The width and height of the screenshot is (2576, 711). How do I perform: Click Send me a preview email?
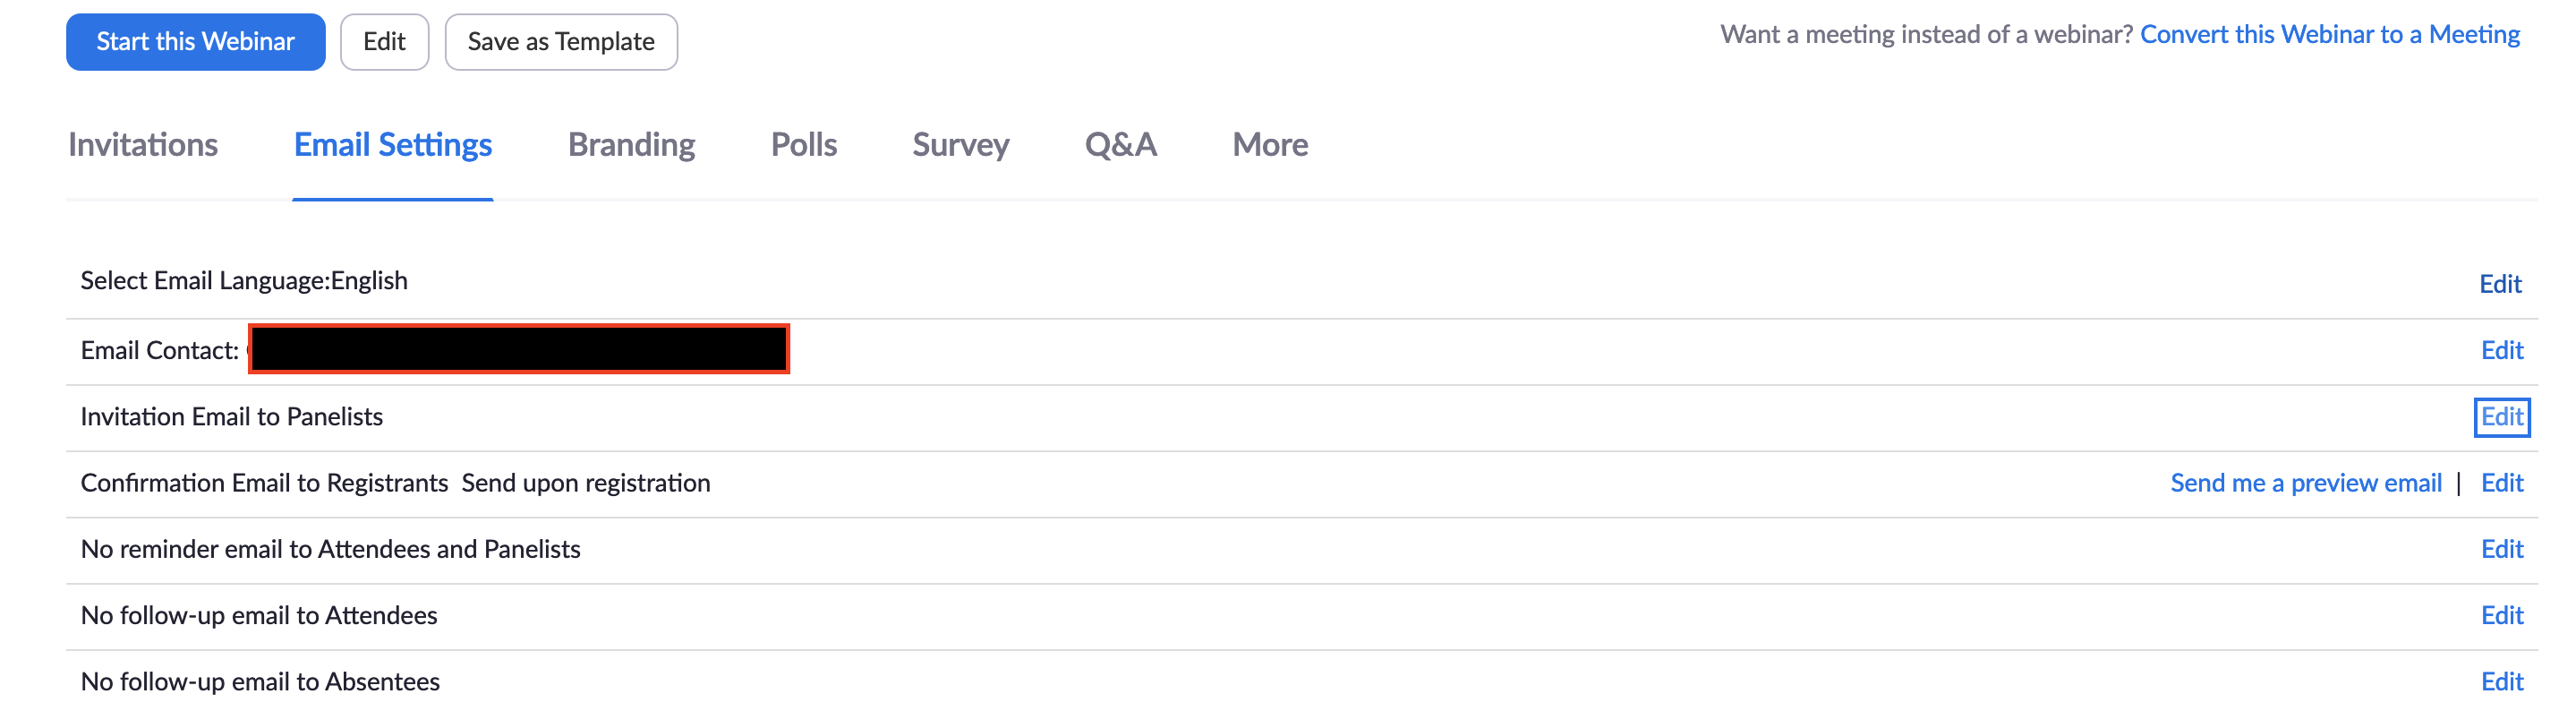(x=2305, y=484)
